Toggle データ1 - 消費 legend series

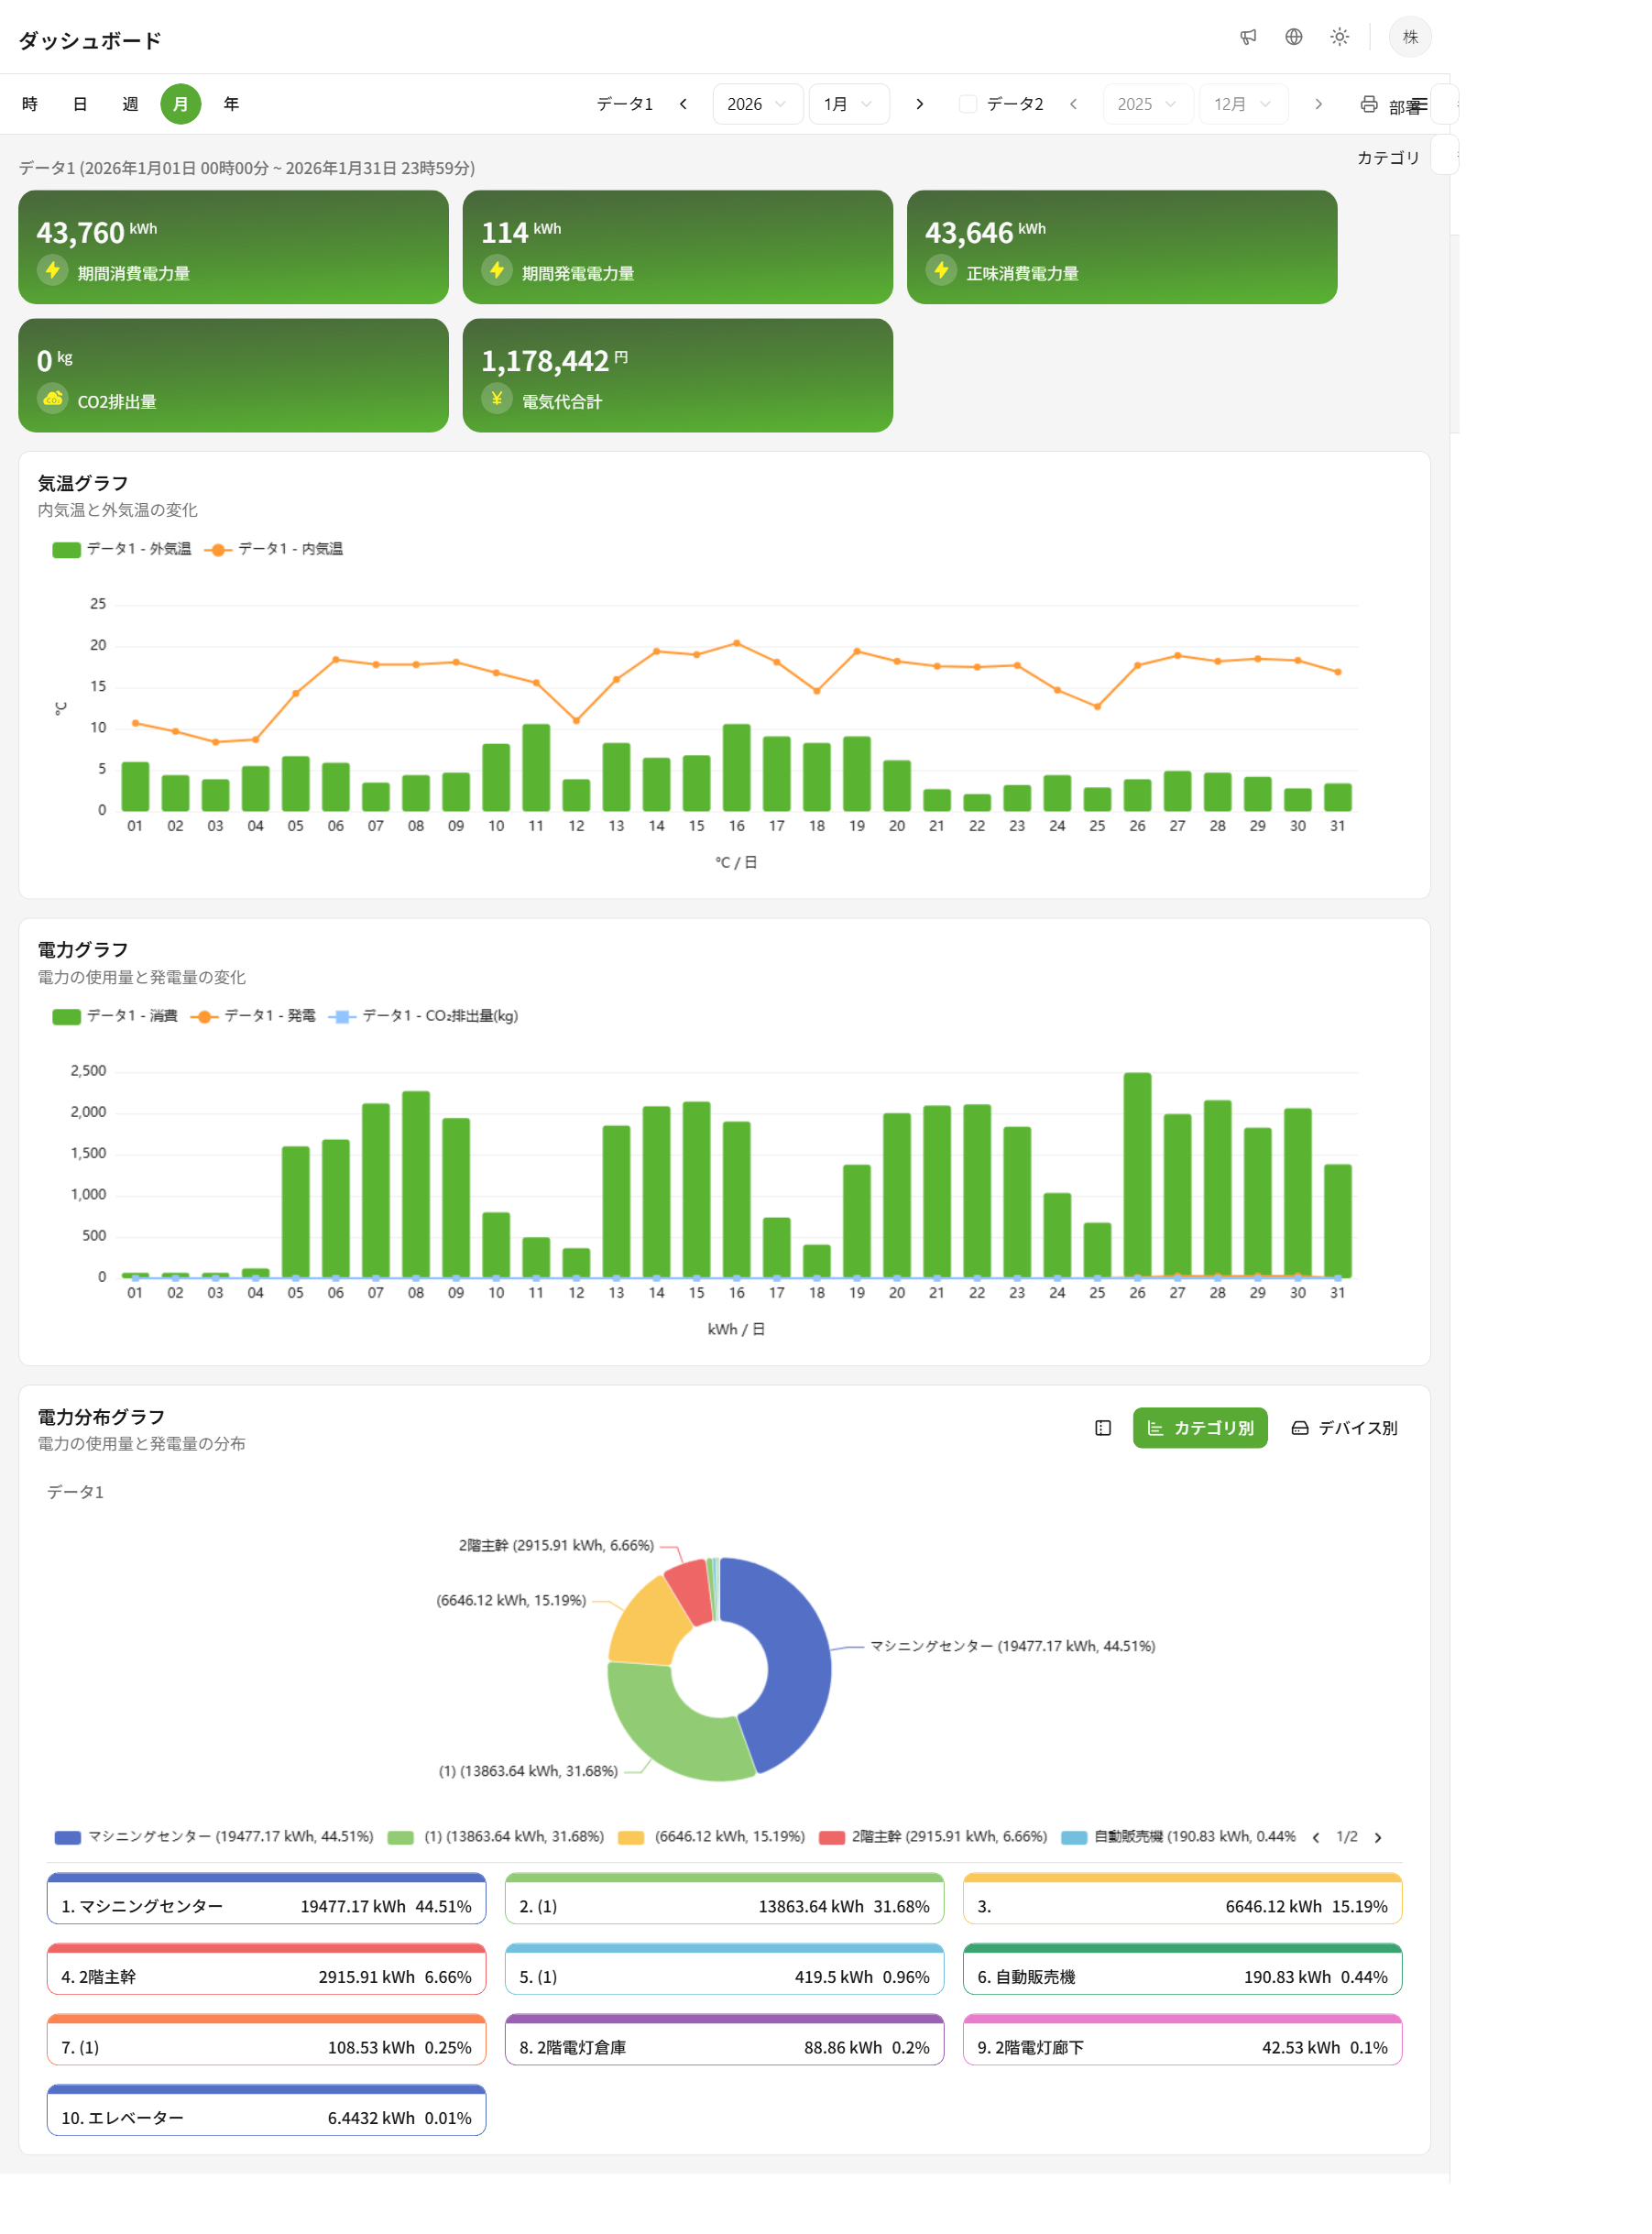(x=115, y=1016)
